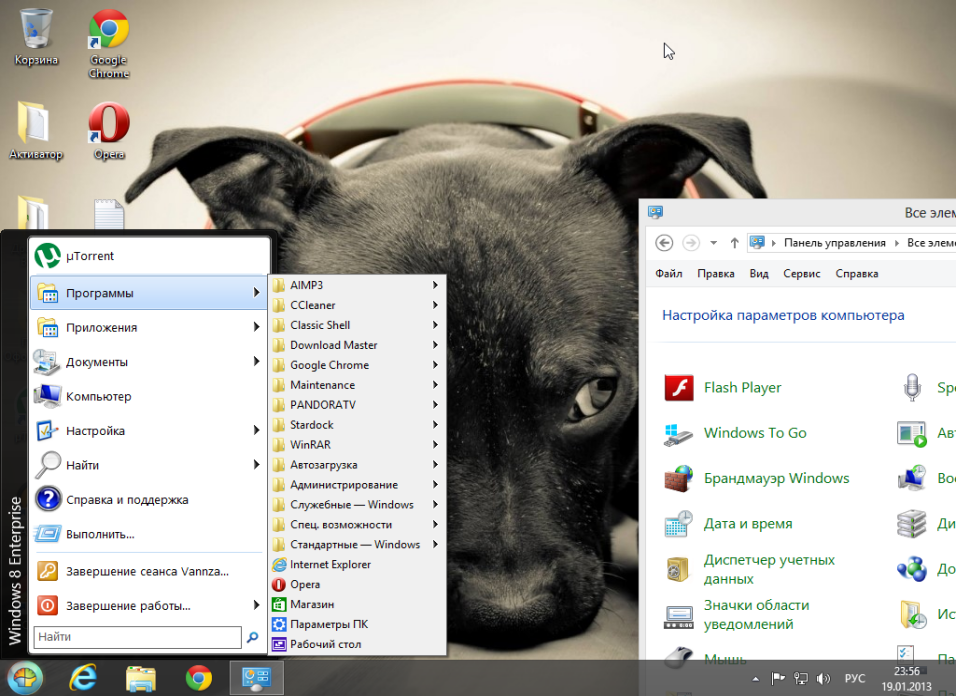Viewport: 956px width, 696px height.
Task: Open Параметры ПК from Programs list
Action: pyautogui.click(x=357, y=624)
